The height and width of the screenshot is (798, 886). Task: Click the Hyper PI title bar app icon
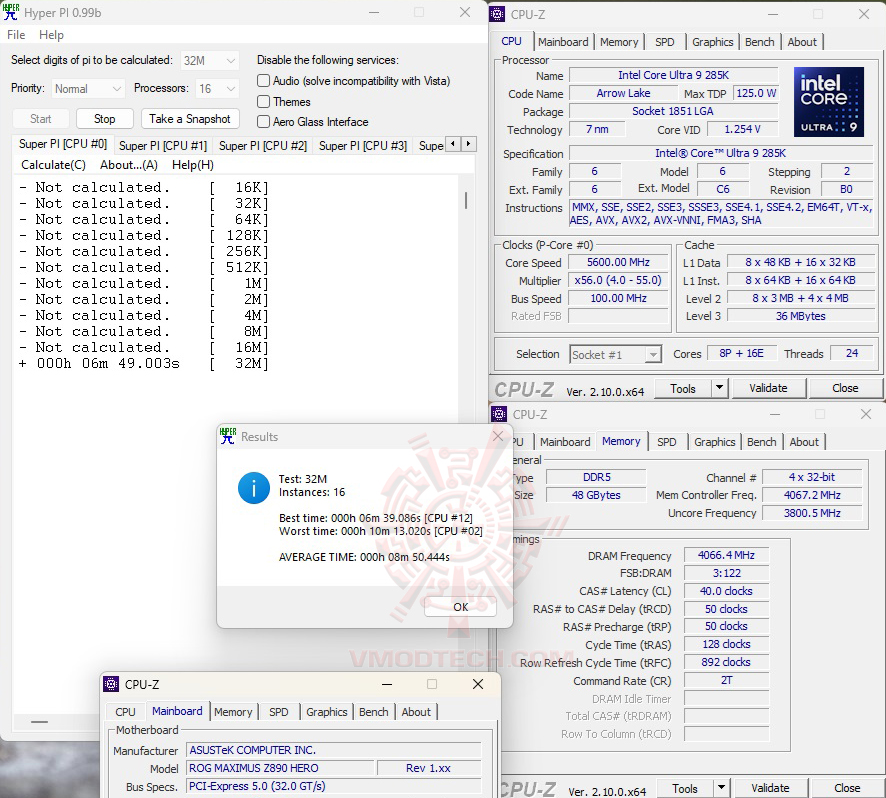[x=11, y=12]
